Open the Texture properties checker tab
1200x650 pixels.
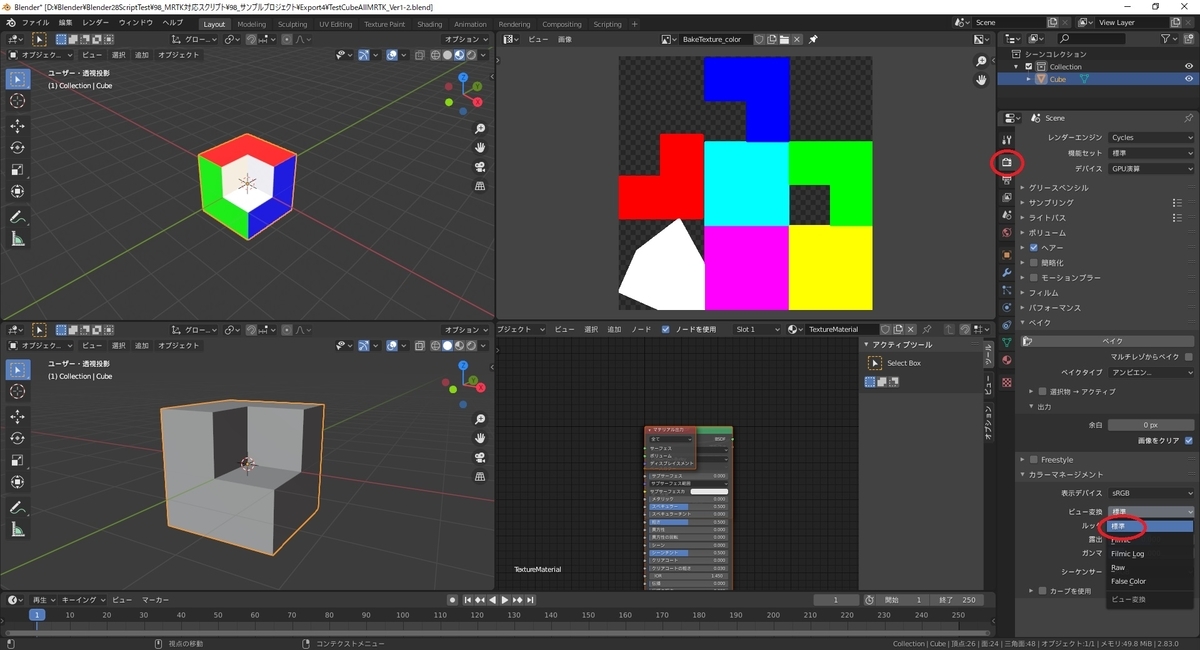[1007, 382]
